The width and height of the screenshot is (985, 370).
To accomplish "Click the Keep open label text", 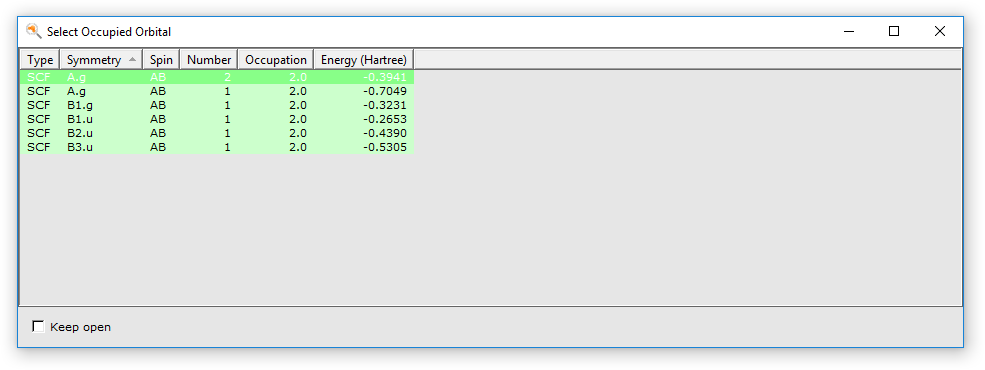I will pos(80,327).
